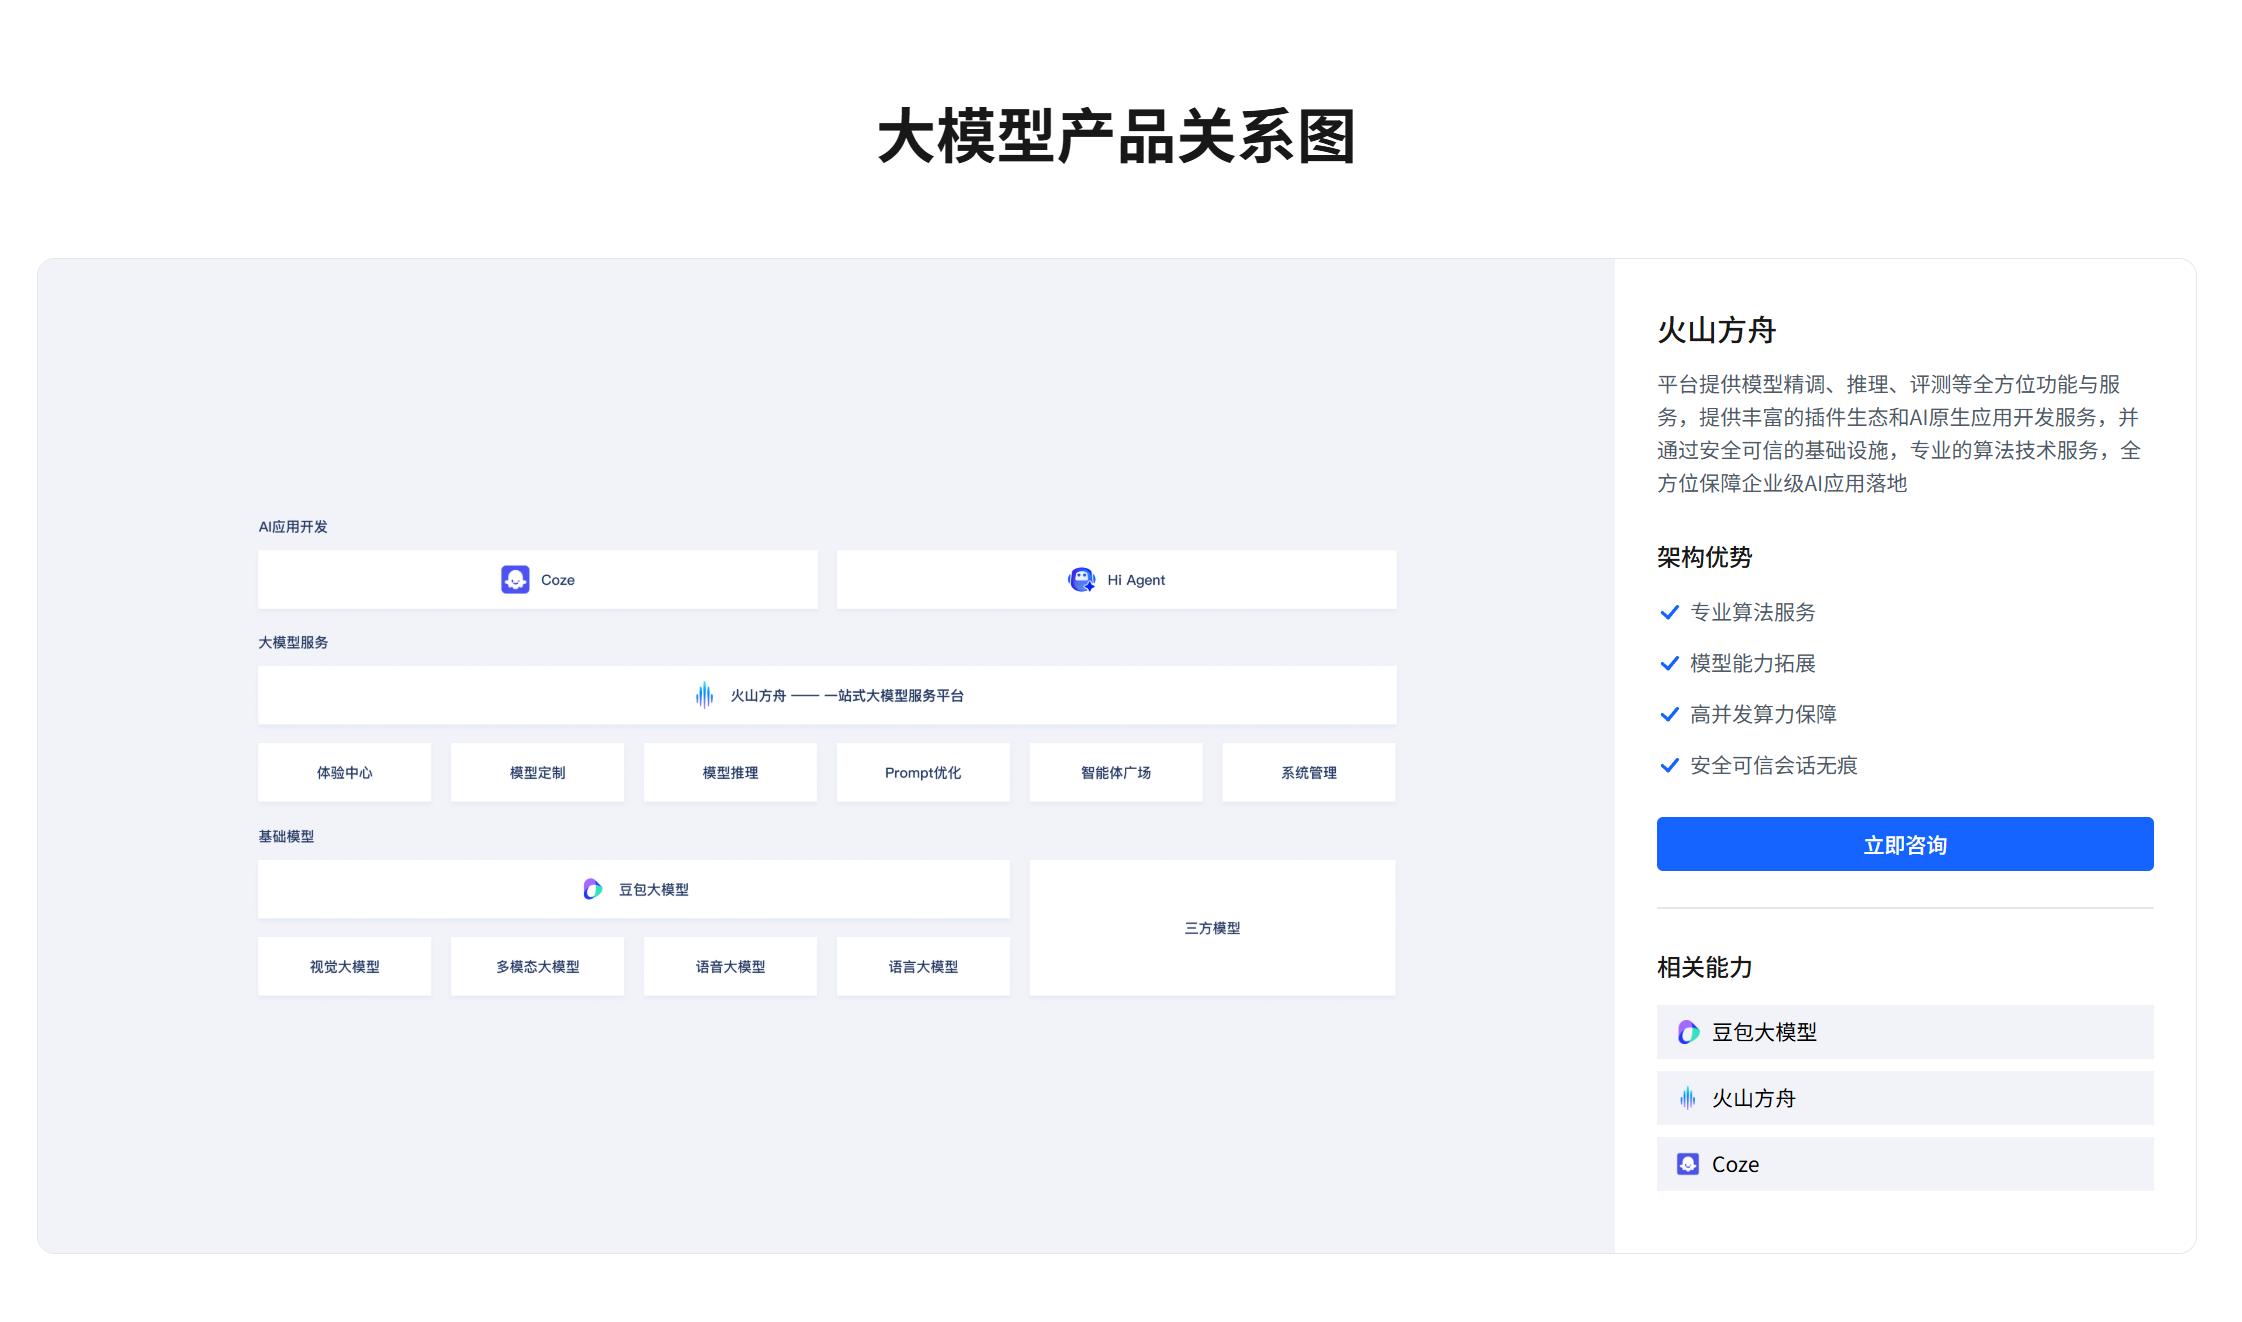This screenshot has height=1322, width=2242.
Task: Select the 语音大模型 box
Action: coord(730,966)
